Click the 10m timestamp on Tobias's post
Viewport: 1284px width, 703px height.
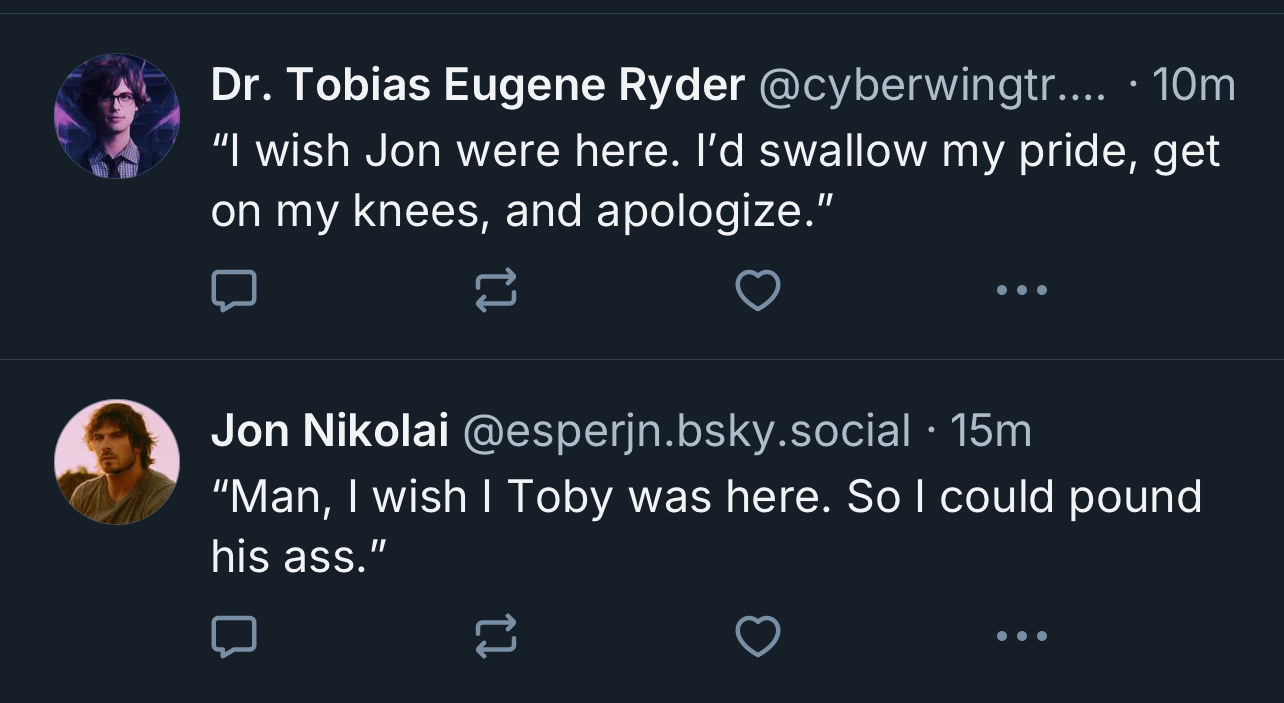[x=1193, y=87]
